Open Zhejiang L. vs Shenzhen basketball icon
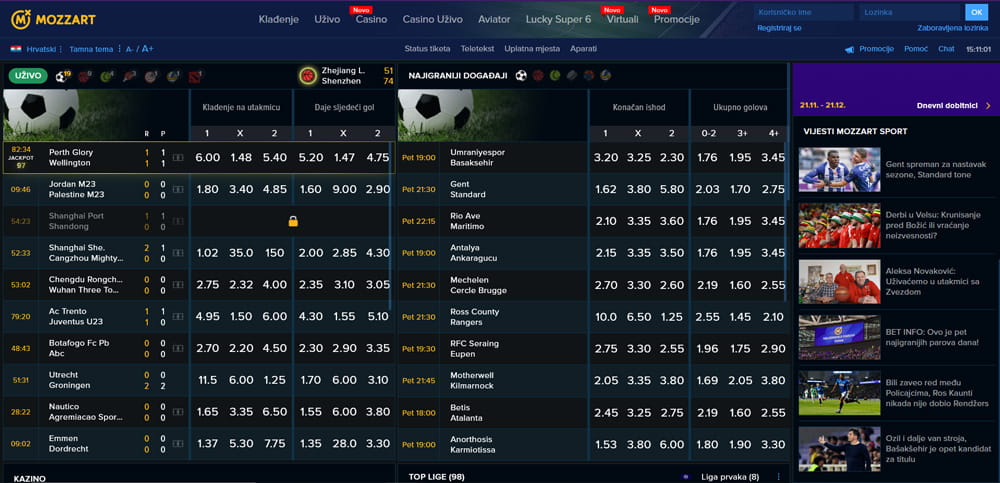This screenshot has height=483, width=1000. point(308,76)
